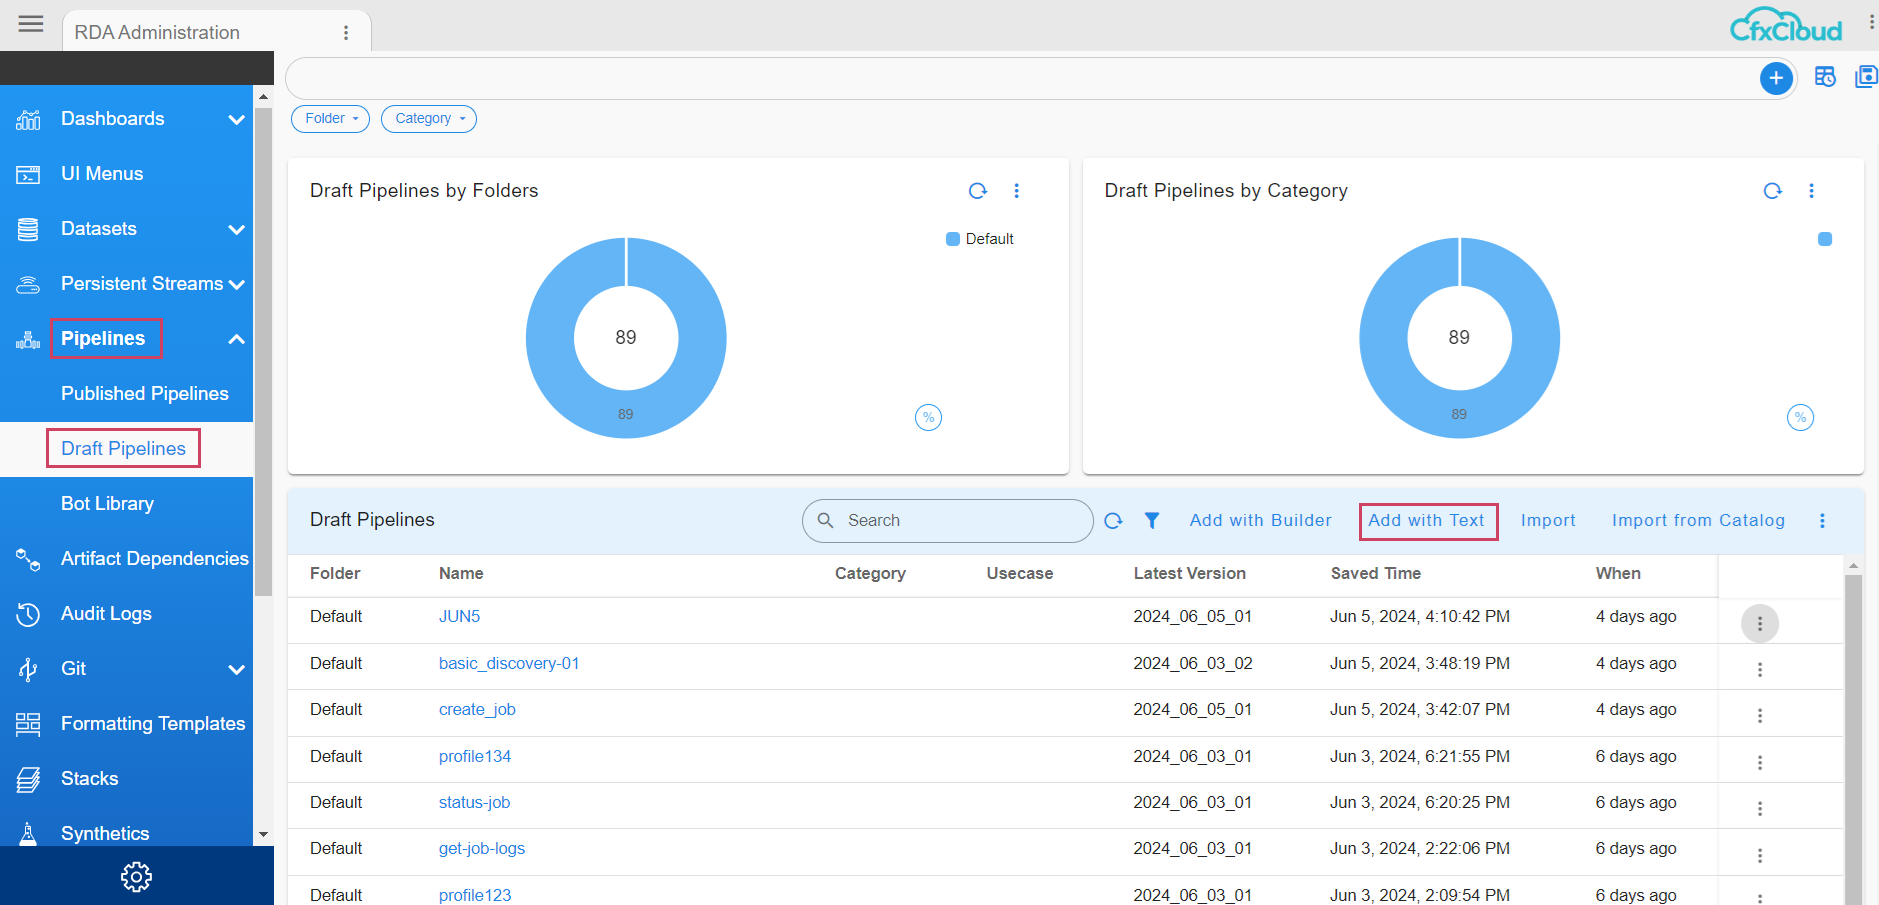Click the blue plus add button

1775,78
